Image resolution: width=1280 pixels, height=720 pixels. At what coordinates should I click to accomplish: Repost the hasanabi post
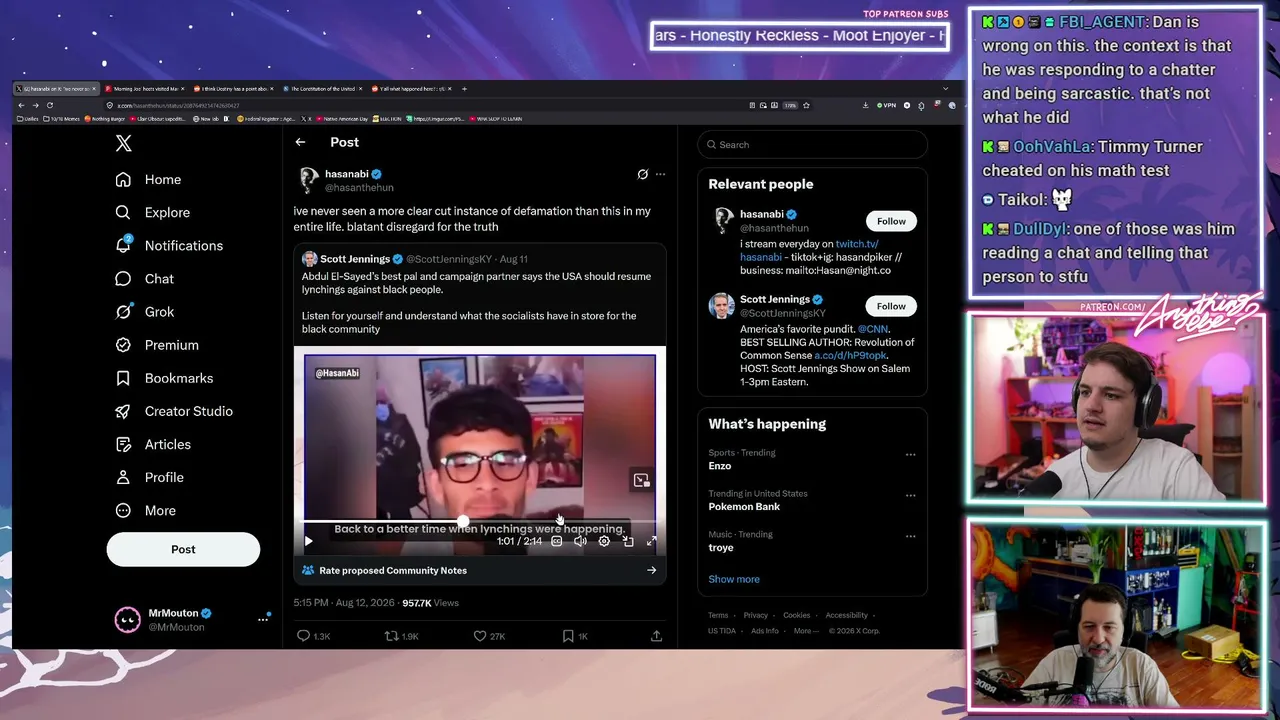pos(391,635)
